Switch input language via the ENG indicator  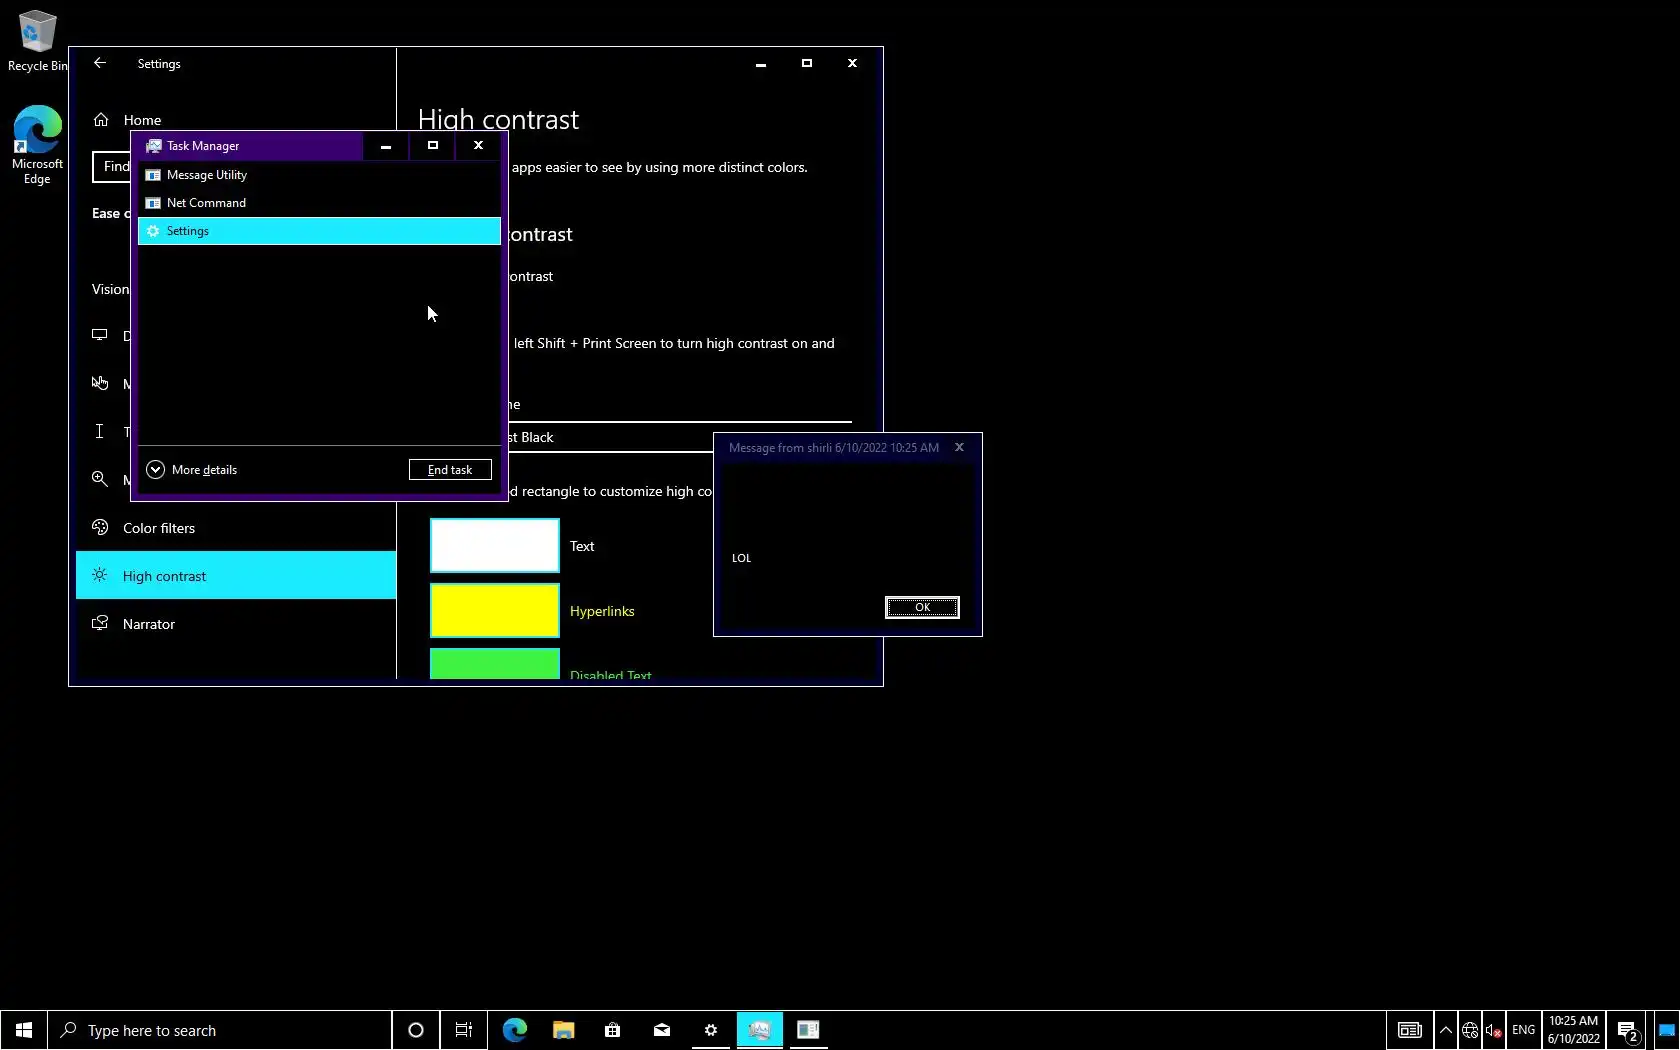click(1523, 1030)
